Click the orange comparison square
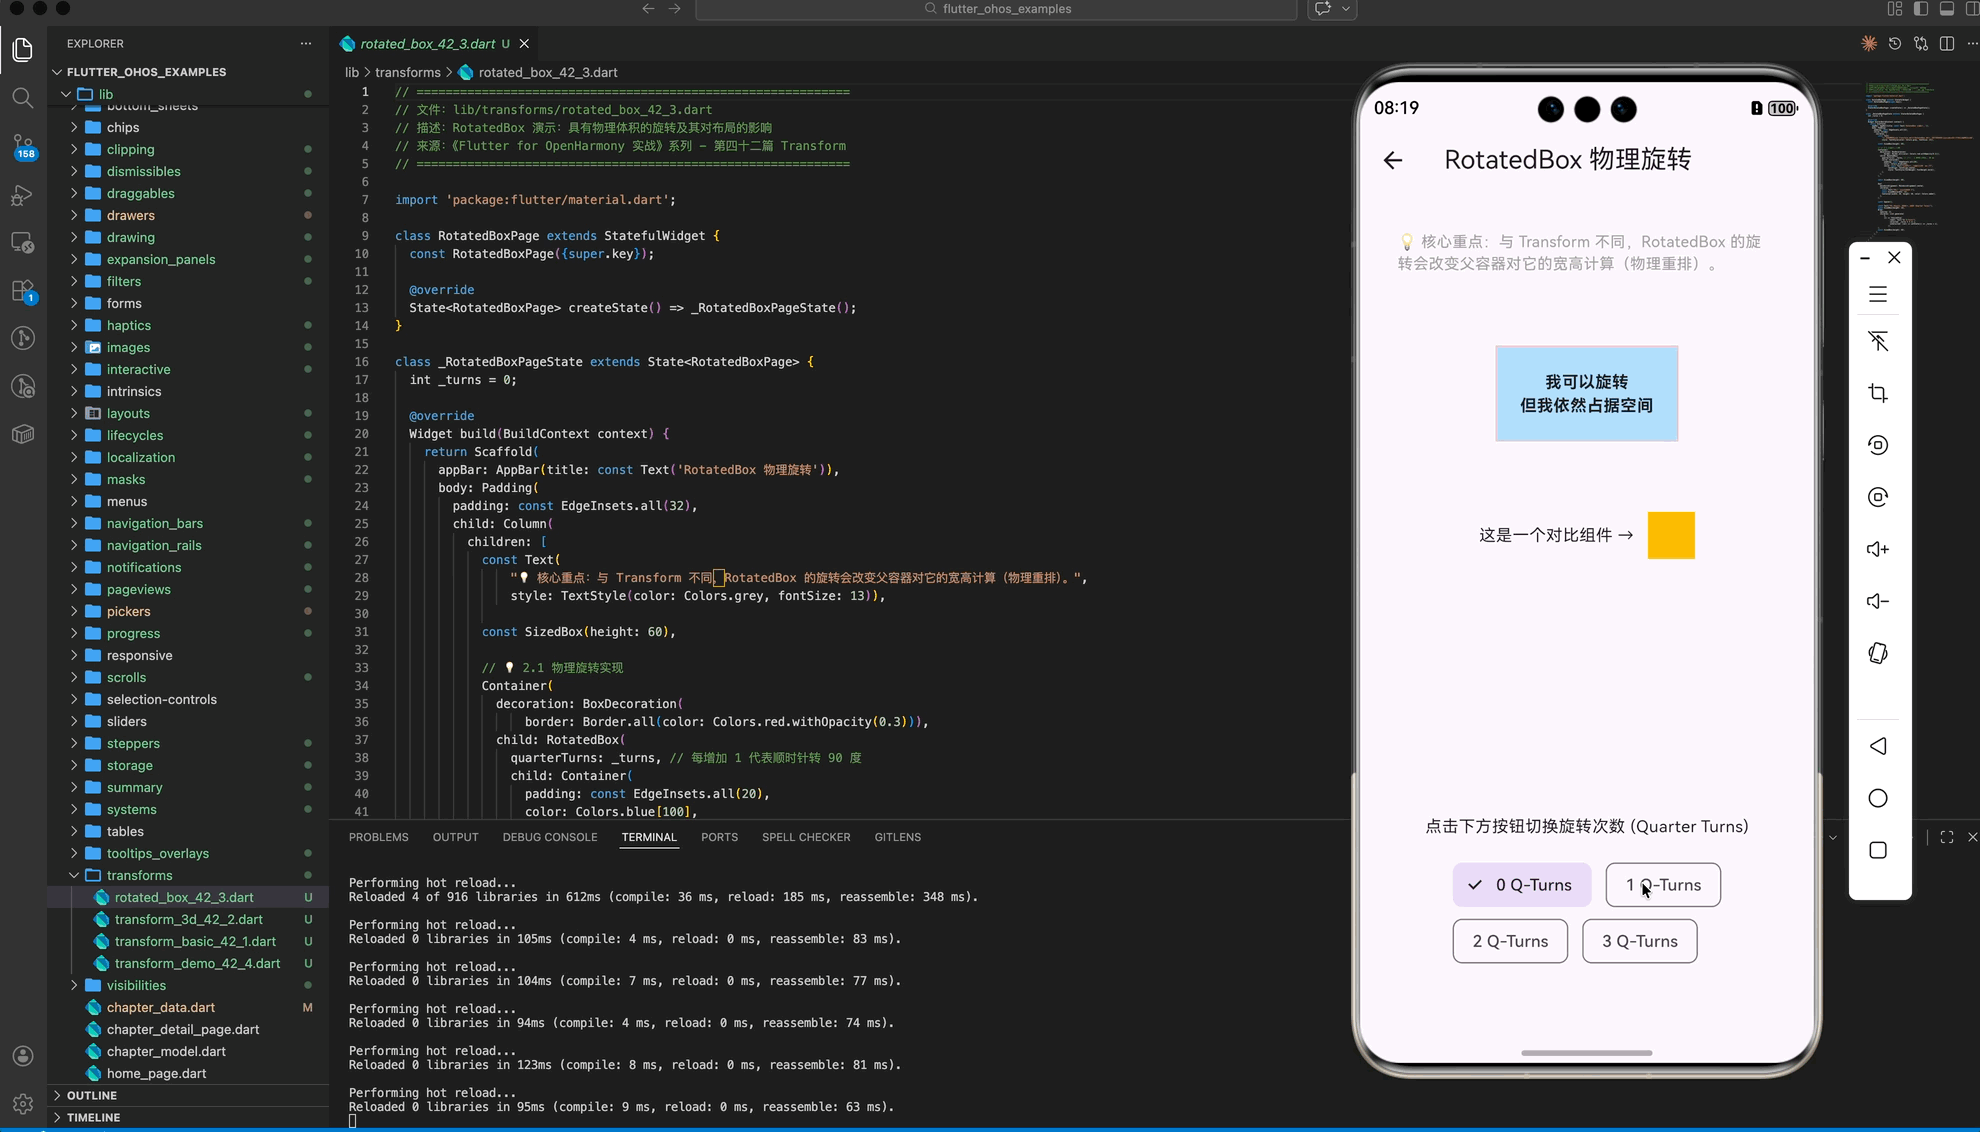Image resolution: width=1980 pixels, height=1132 pixels. (x=1670, y=535)
